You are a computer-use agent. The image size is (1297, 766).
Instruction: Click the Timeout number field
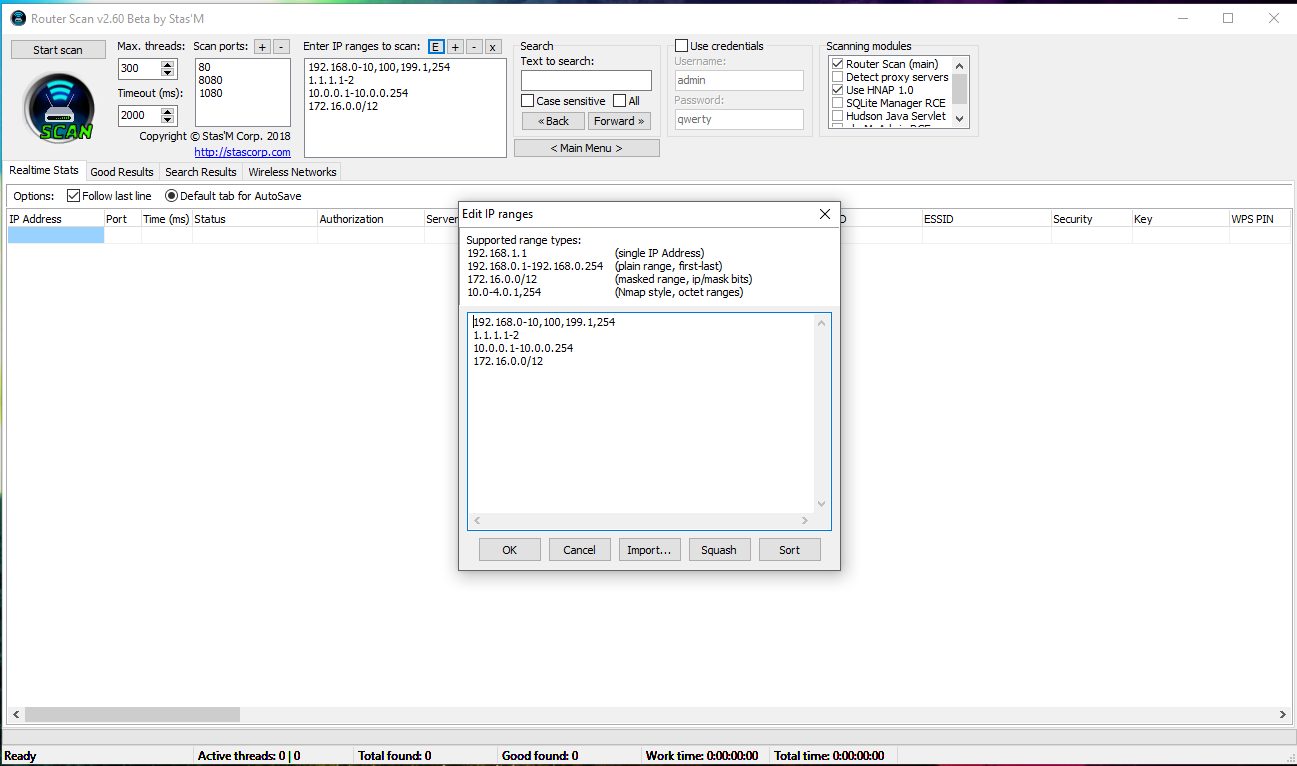click(x=138, y=115)
